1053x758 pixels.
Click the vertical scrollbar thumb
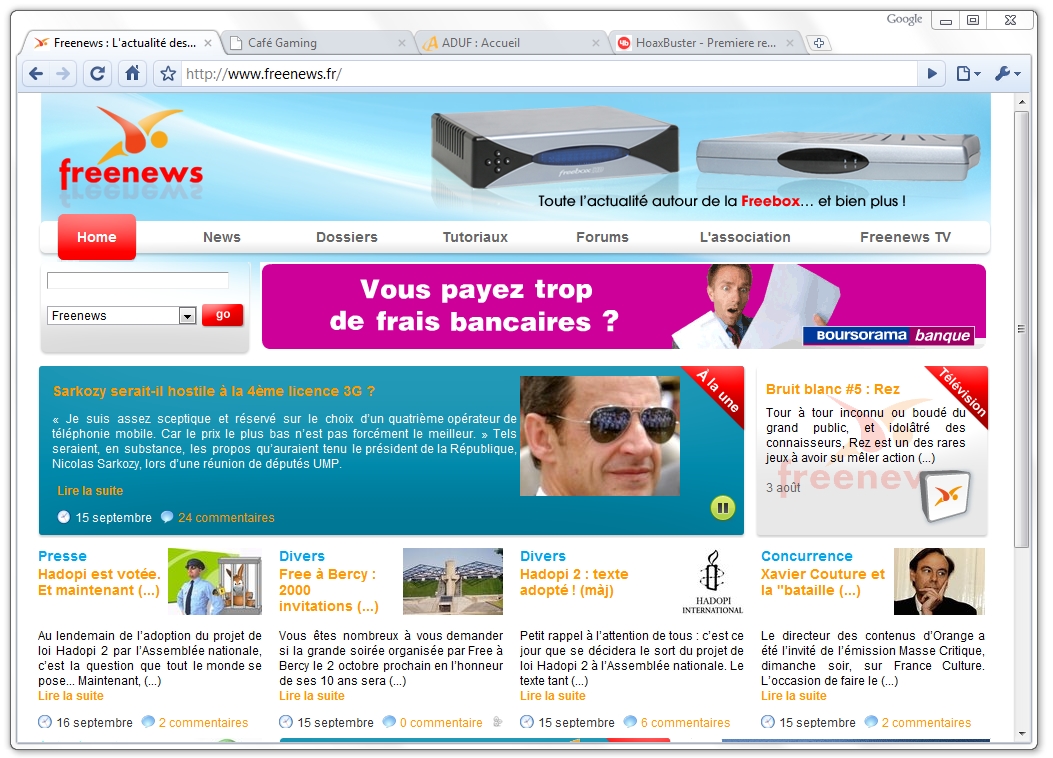pos(1021,329)
